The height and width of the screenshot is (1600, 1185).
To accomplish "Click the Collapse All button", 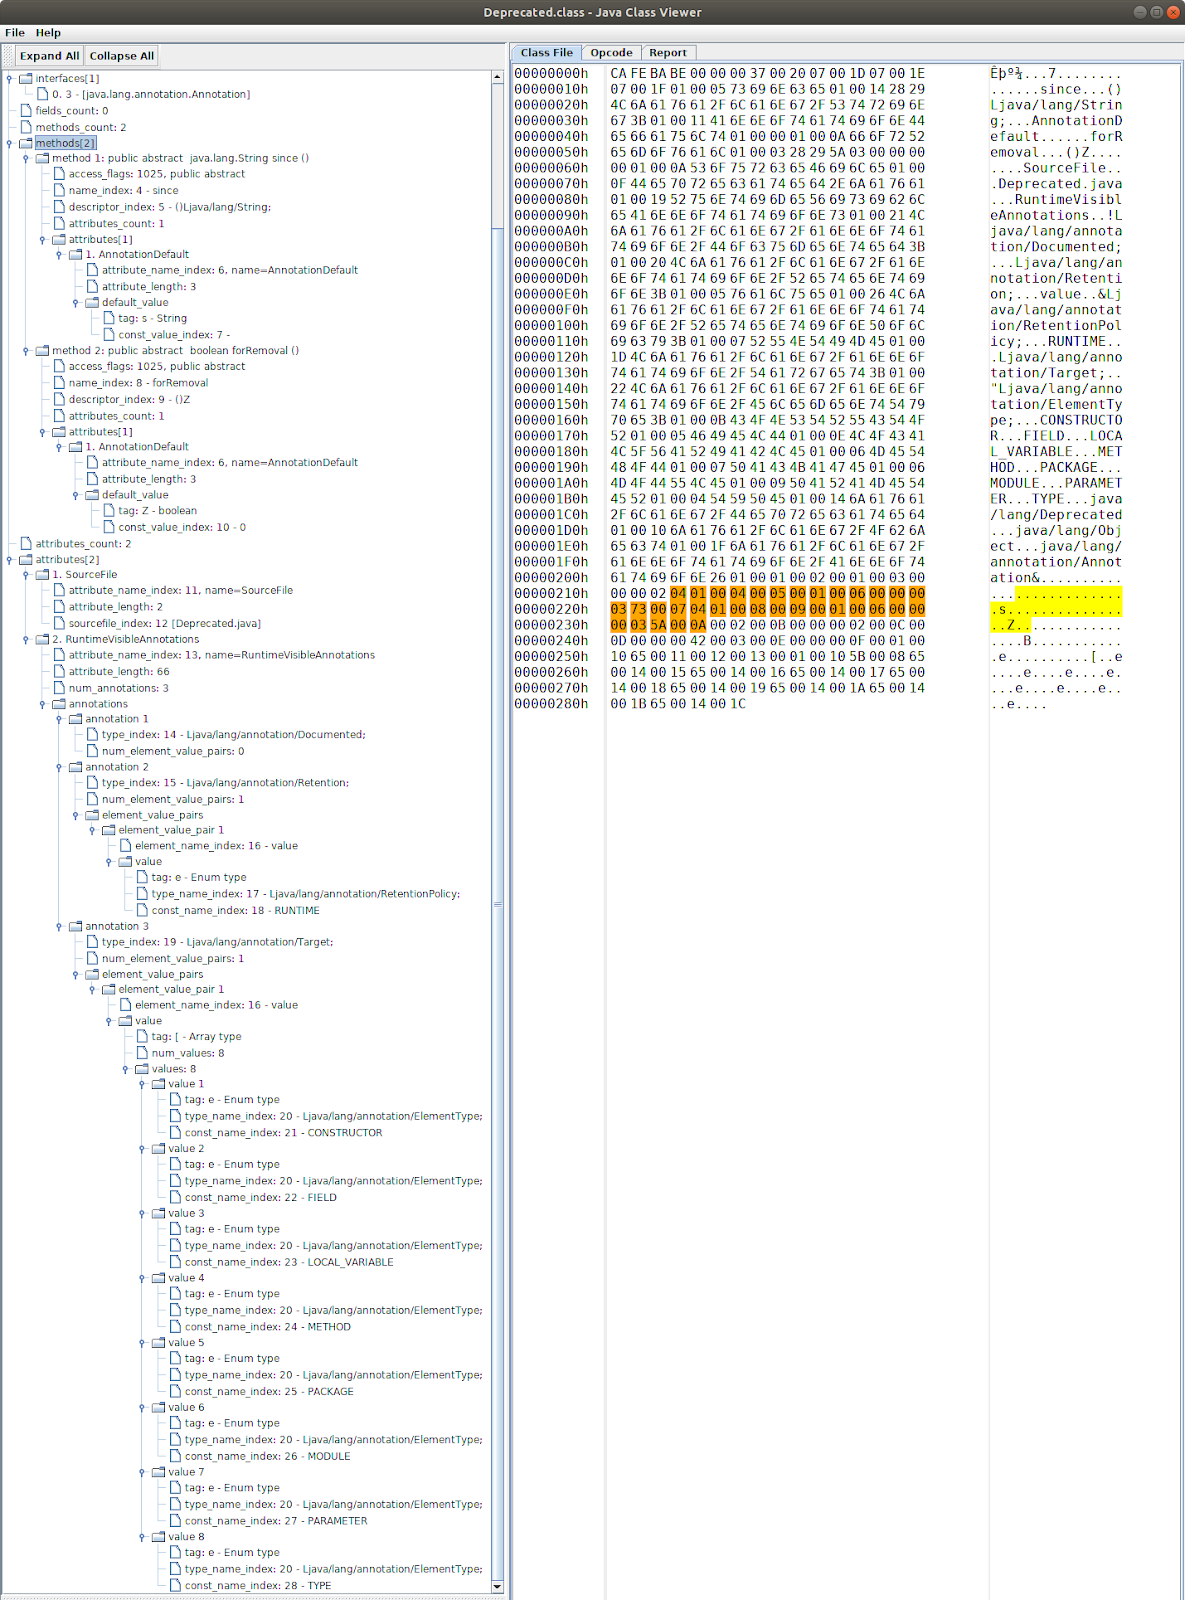I will pyautogui.click(x=122, y=56).
